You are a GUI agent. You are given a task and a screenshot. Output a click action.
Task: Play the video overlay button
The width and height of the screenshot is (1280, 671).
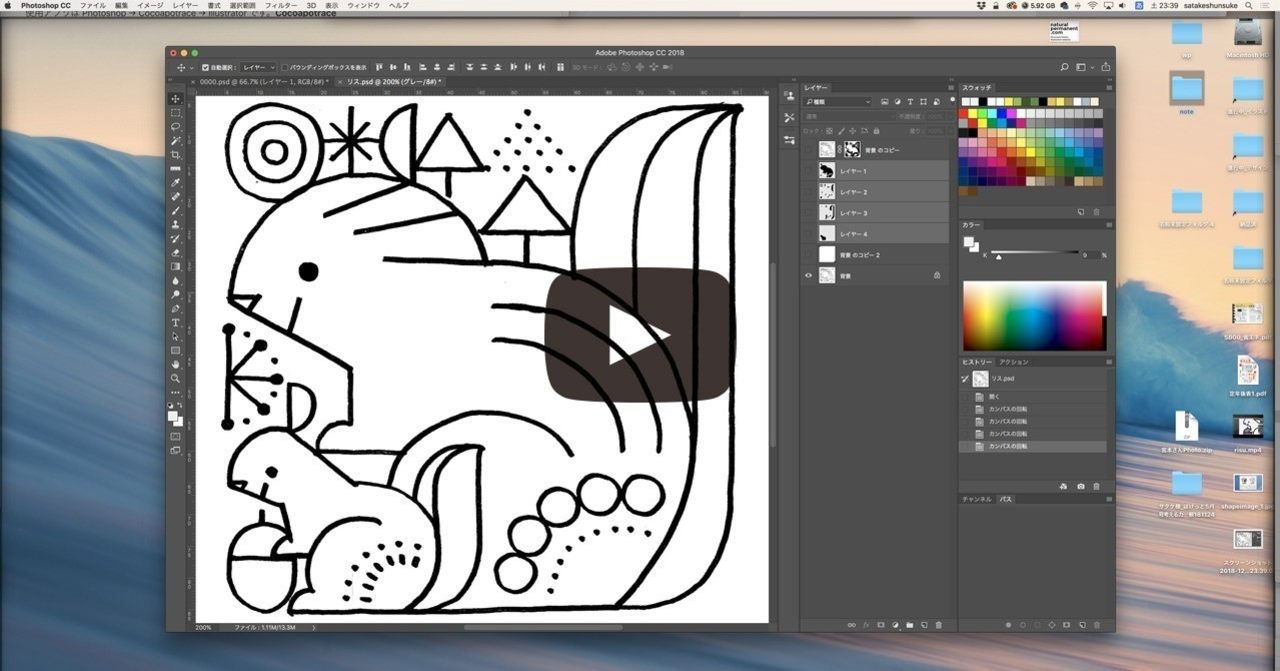tap(639, 336)
